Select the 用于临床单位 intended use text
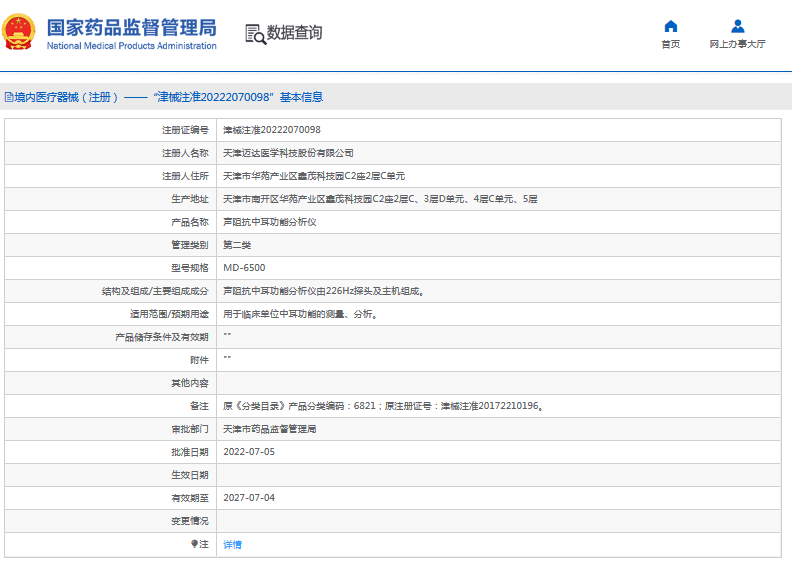 pyautogui.click(x=300, y=314)
